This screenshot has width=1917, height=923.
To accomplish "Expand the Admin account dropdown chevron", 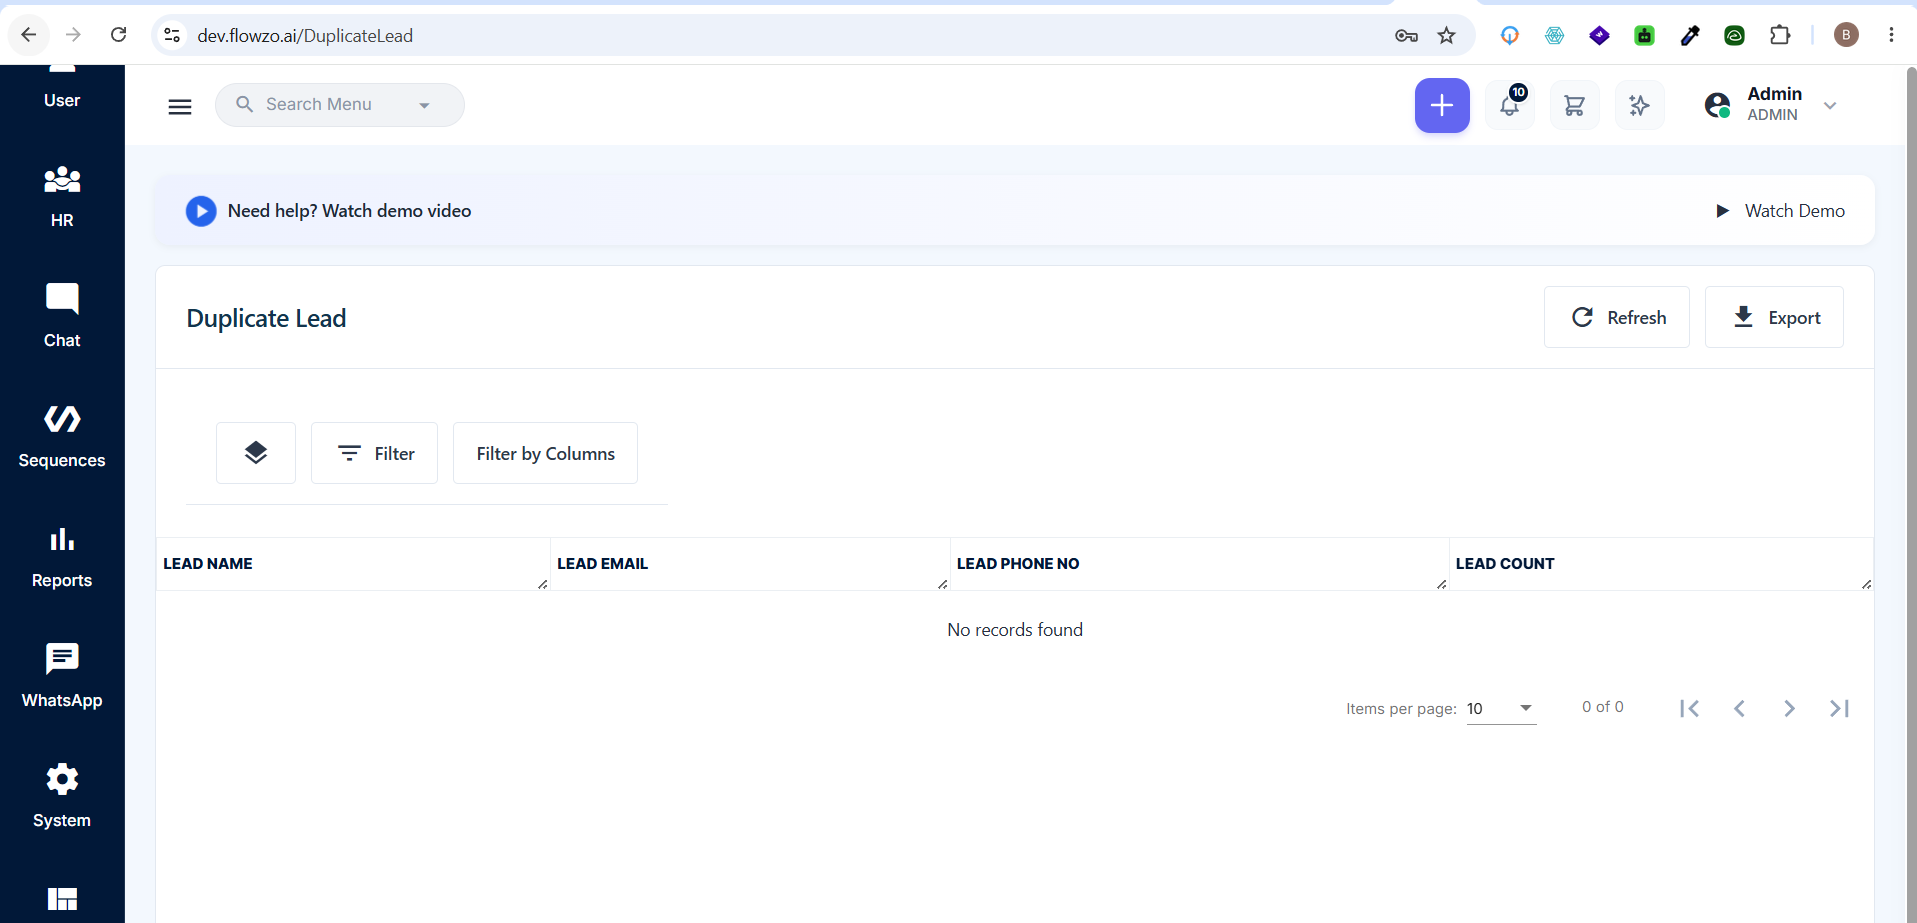I will 1830,105.
